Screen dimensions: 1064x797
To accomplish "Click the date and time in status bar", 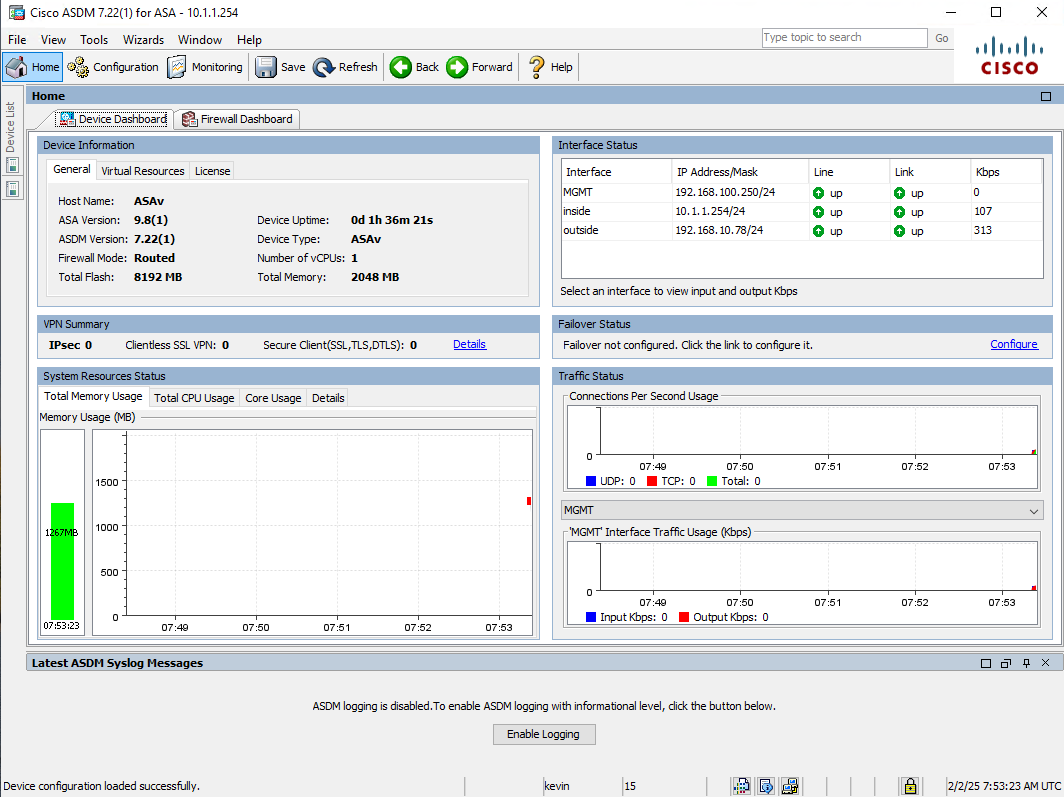I will click(x=1004, y=786).
